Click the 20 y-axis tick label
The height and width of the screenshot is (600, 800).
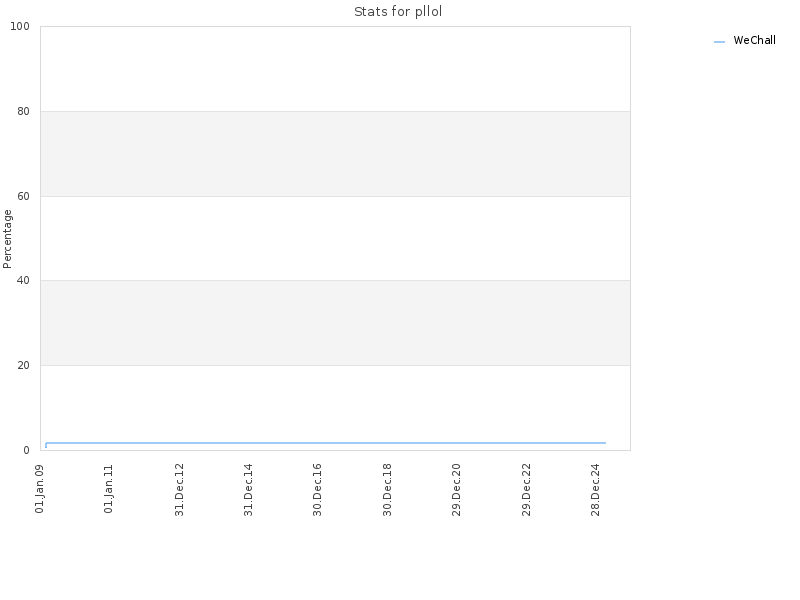[23, 365]
